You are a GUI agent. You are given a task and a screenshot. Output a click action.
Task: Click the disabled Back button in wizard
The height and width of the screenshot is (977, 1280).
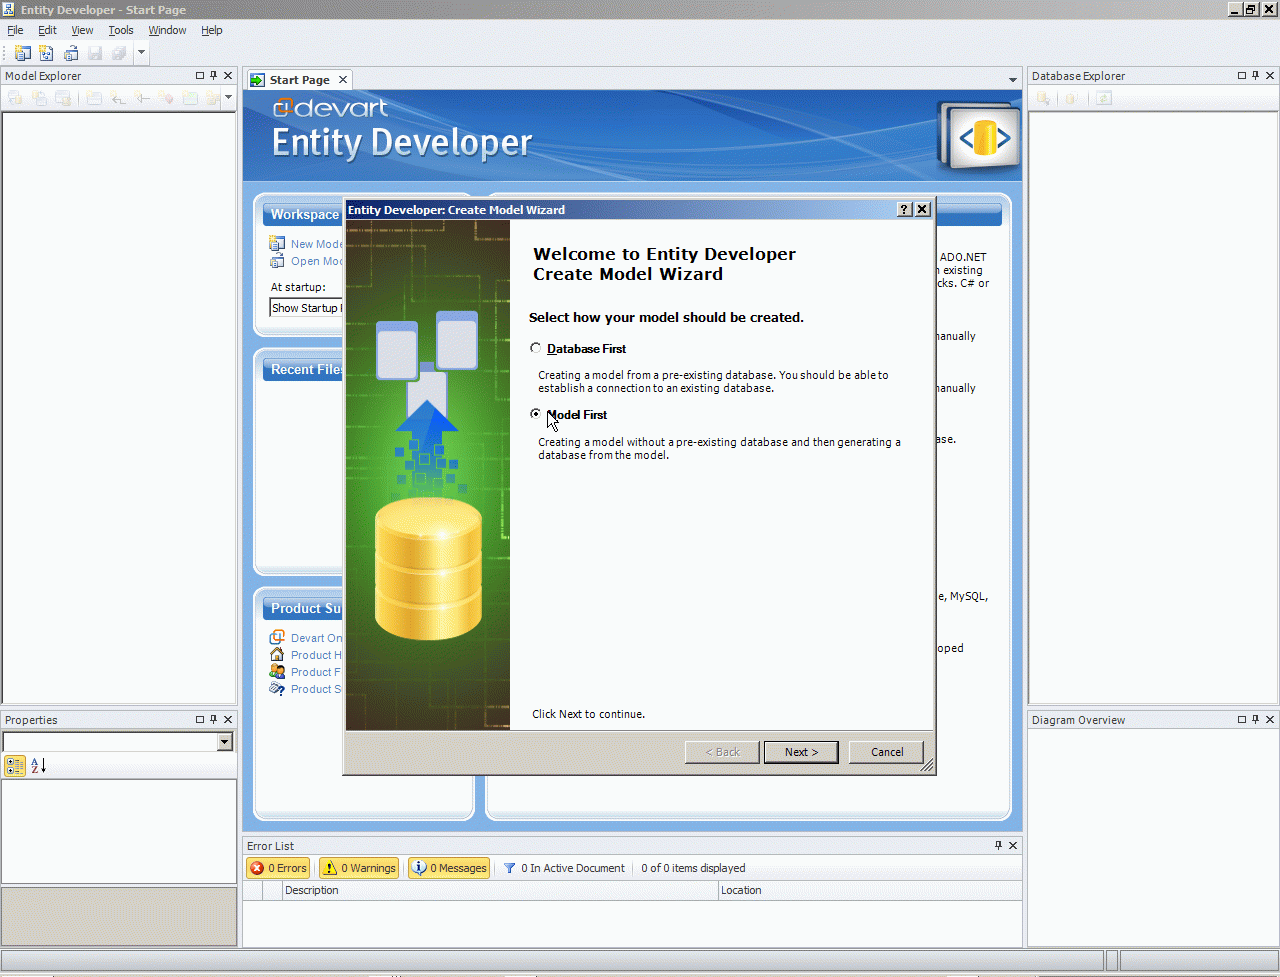[722, 752]
